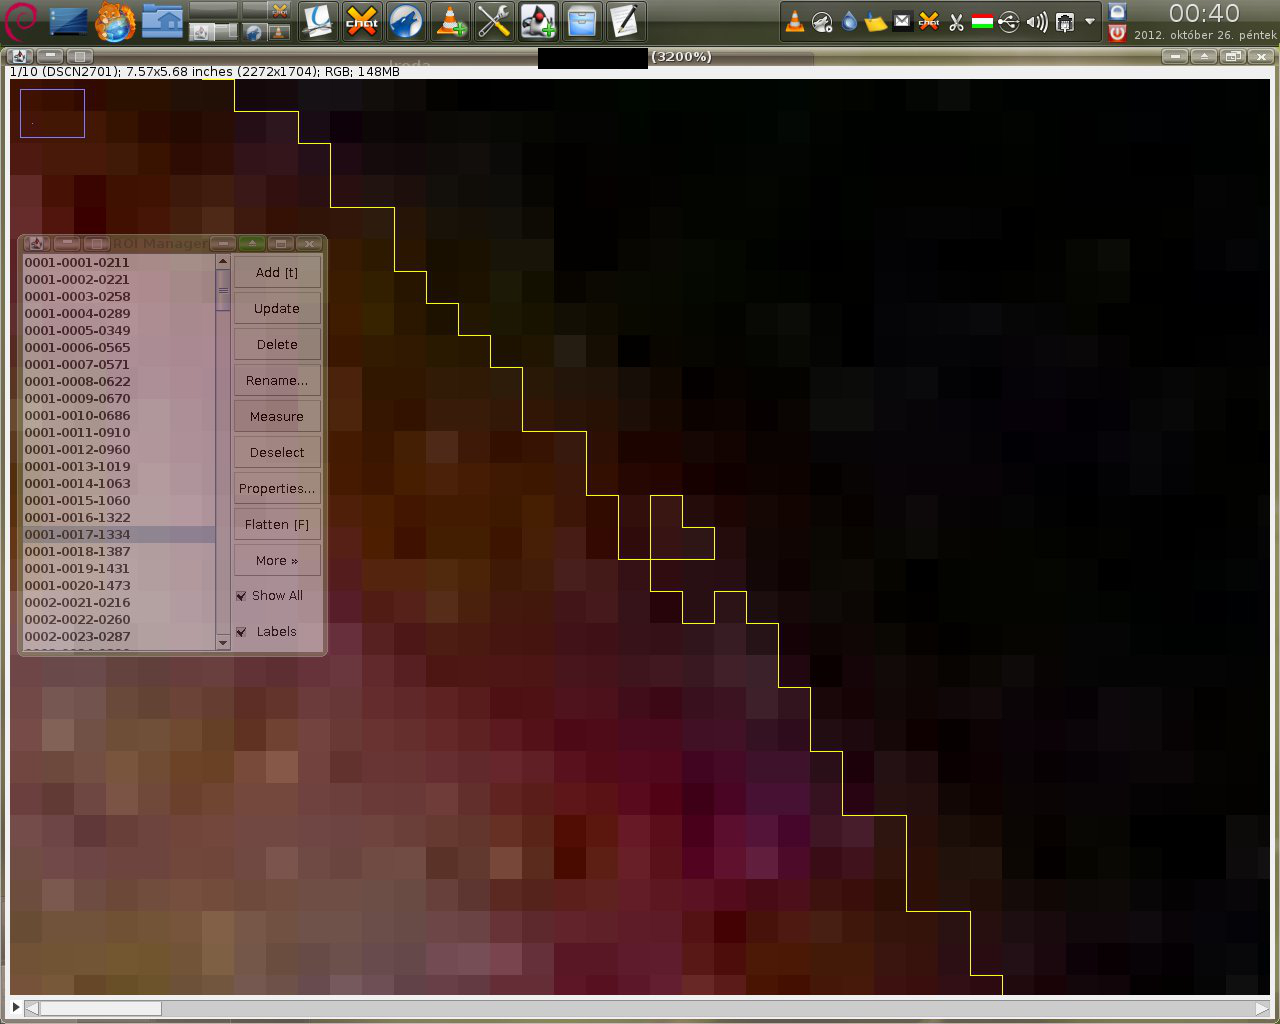Select ROI 0001-0010-0686 in the list

tap(78, 415)
